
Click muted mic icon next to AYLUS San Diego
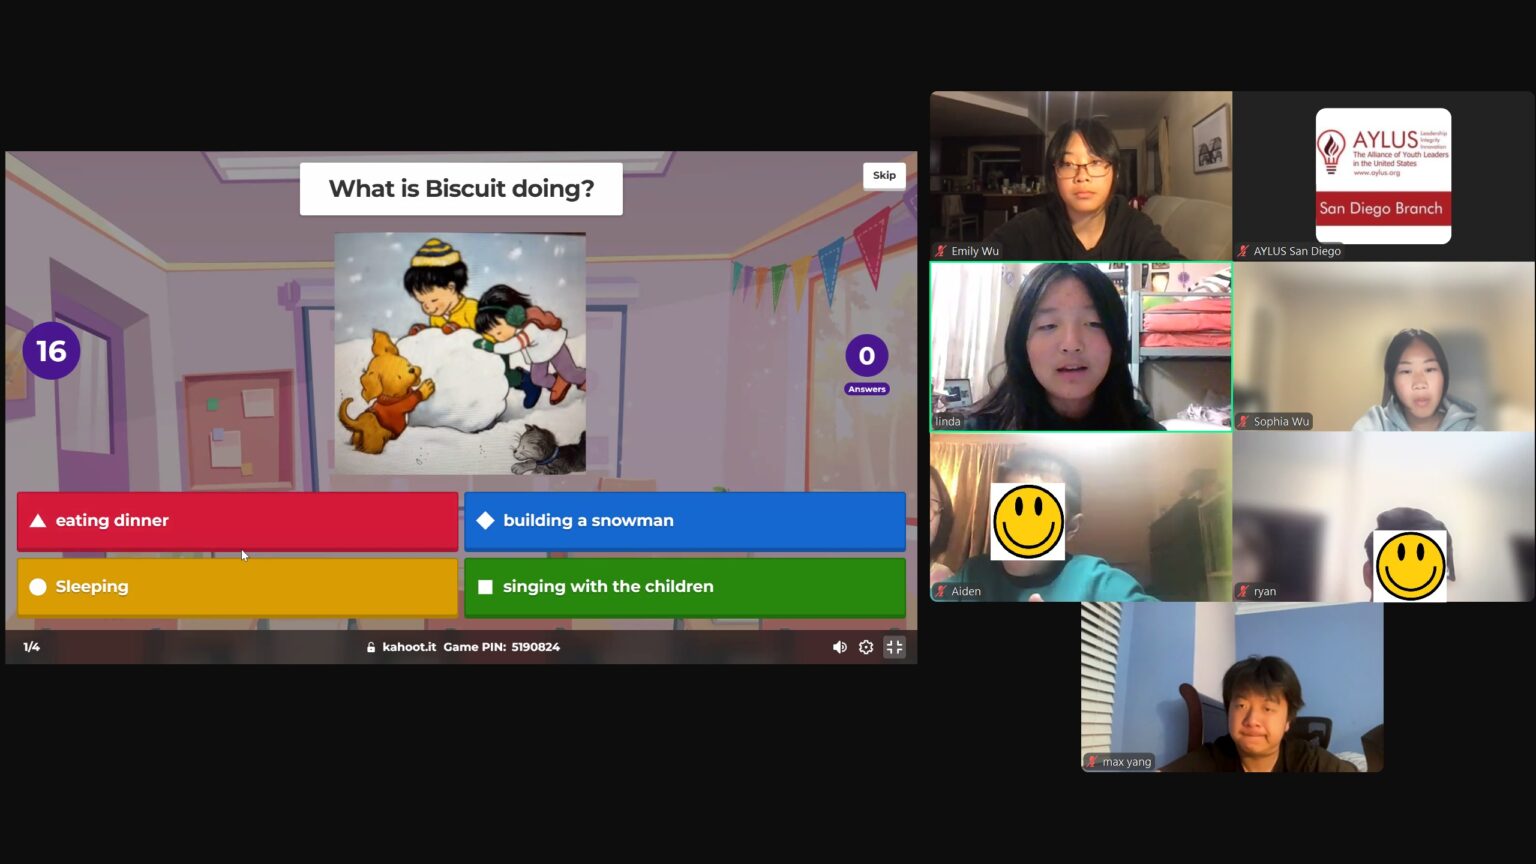(x=1243, y=251)
